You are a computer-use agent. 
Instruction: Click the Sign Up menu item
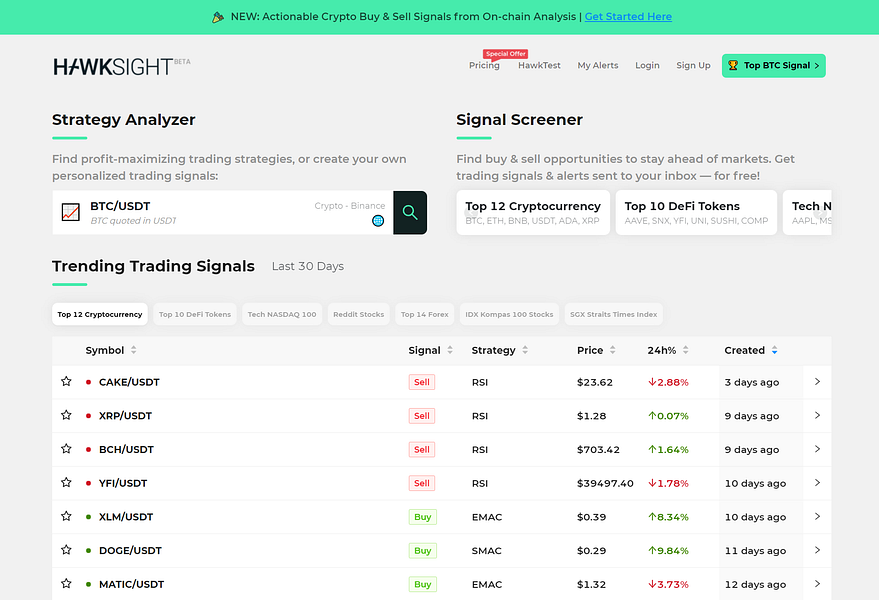pos(693,65)
